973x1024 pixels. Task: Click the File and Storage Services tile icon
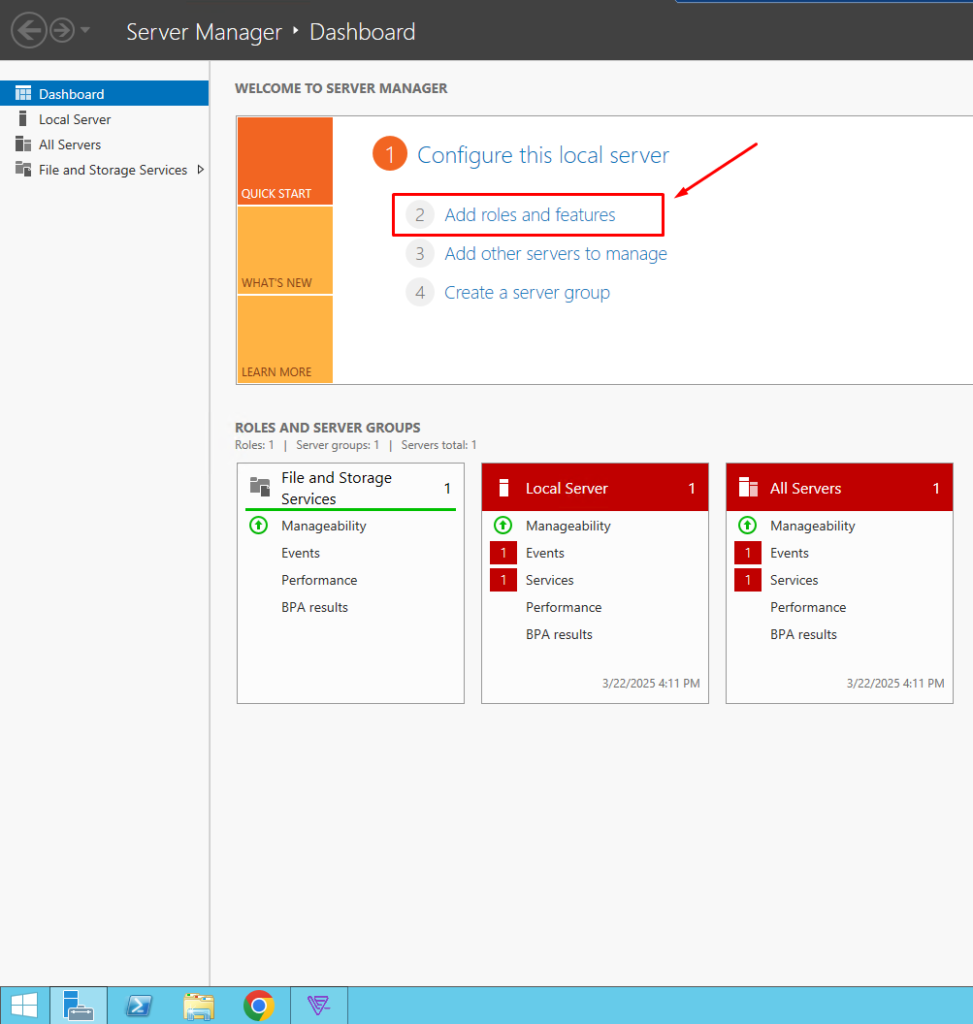point(260,487)
